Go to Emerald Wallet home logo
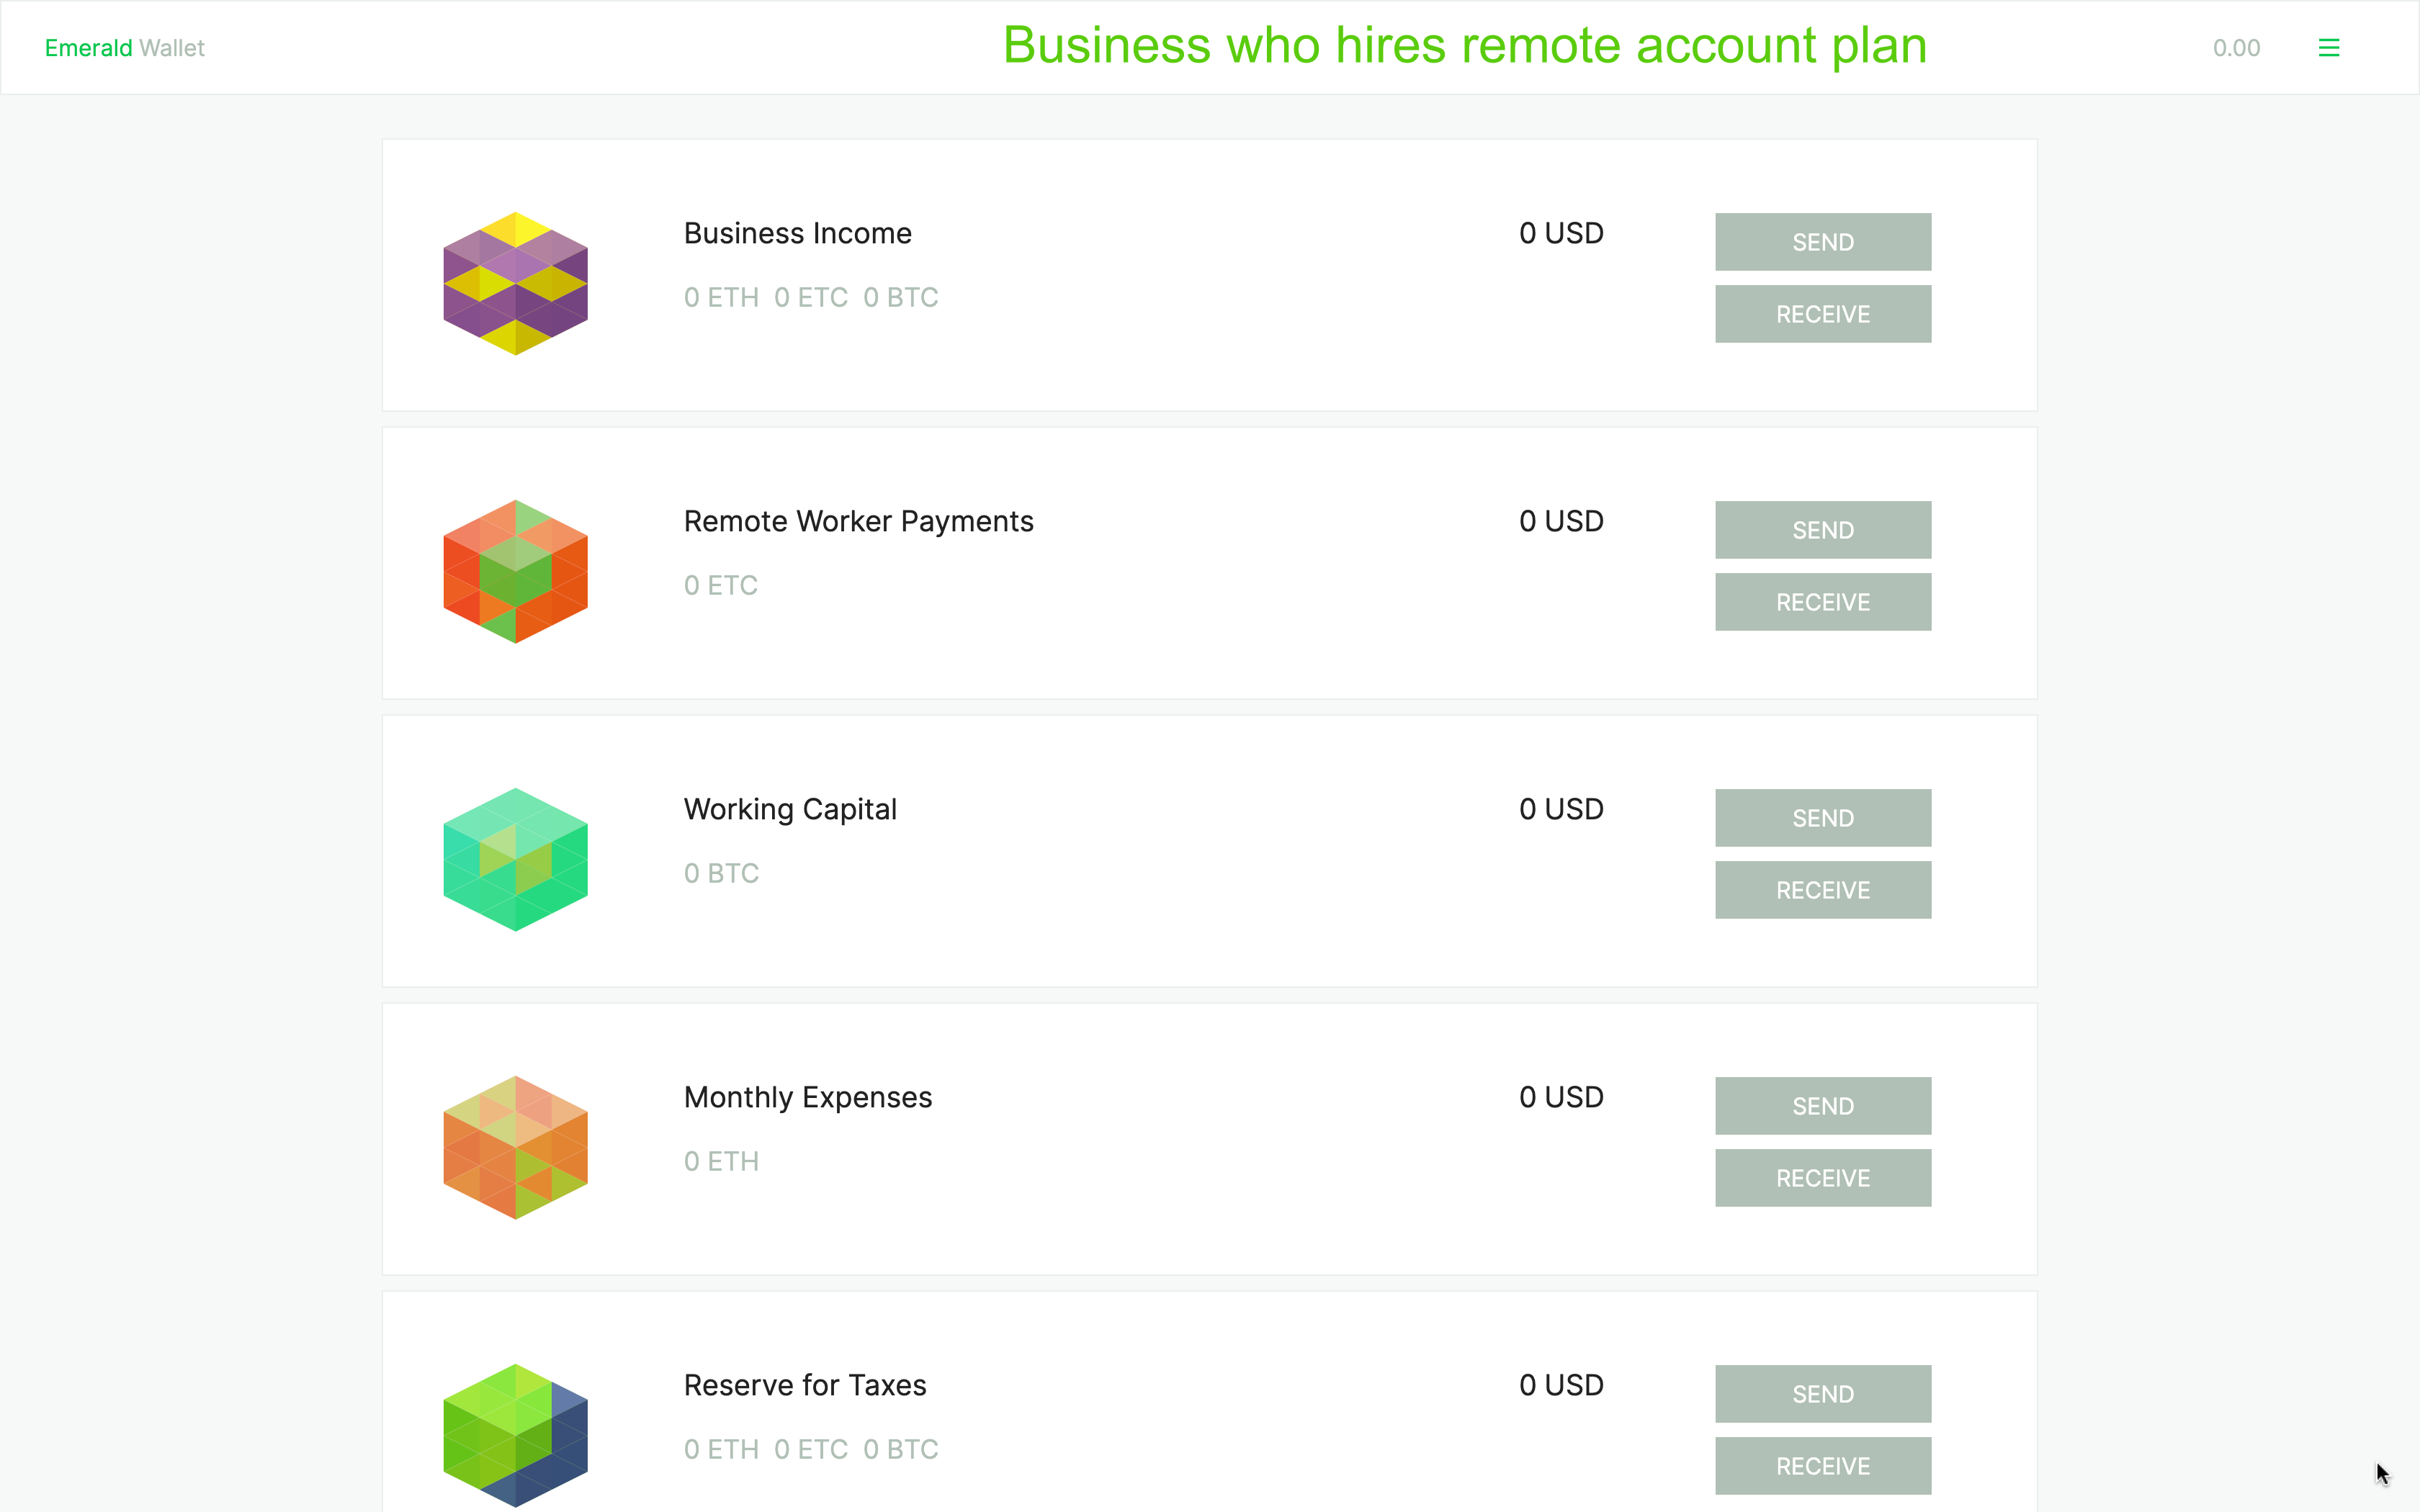Viewport: 2420px width, 1512px height. (124, 48)
